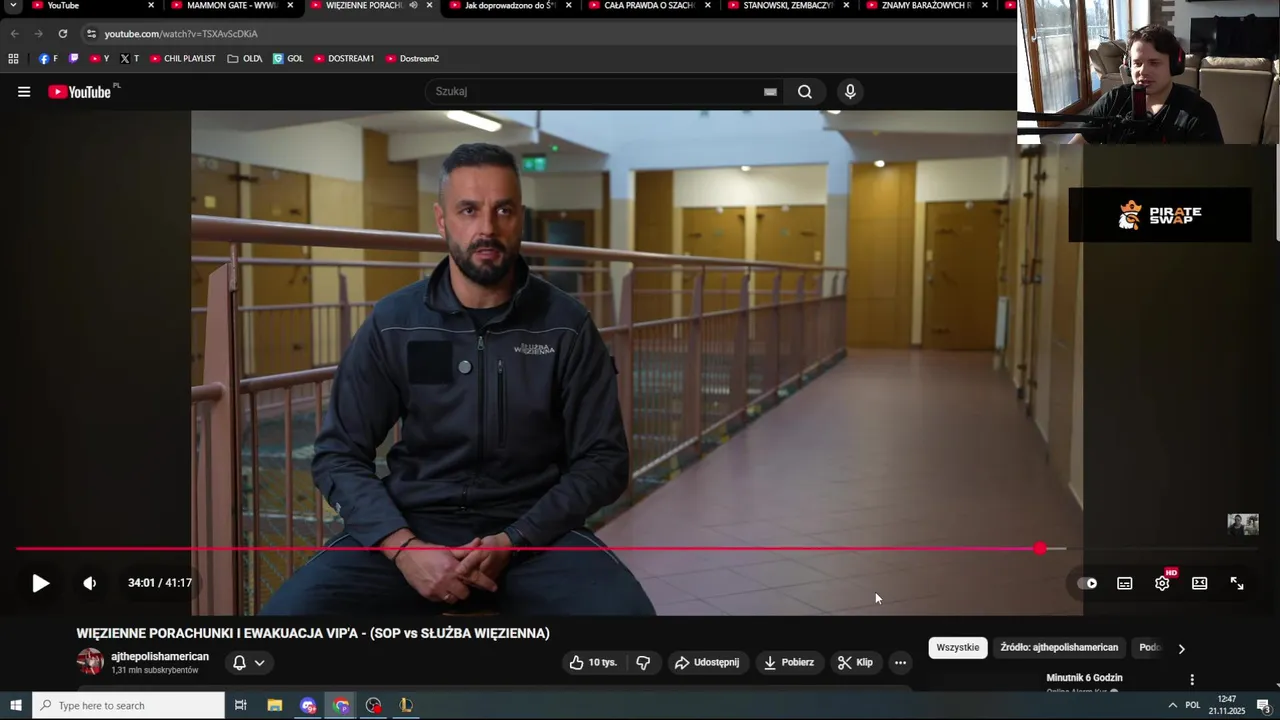Play the paused video
Viewport: 1280px width, 720px height.
(41, 583)
